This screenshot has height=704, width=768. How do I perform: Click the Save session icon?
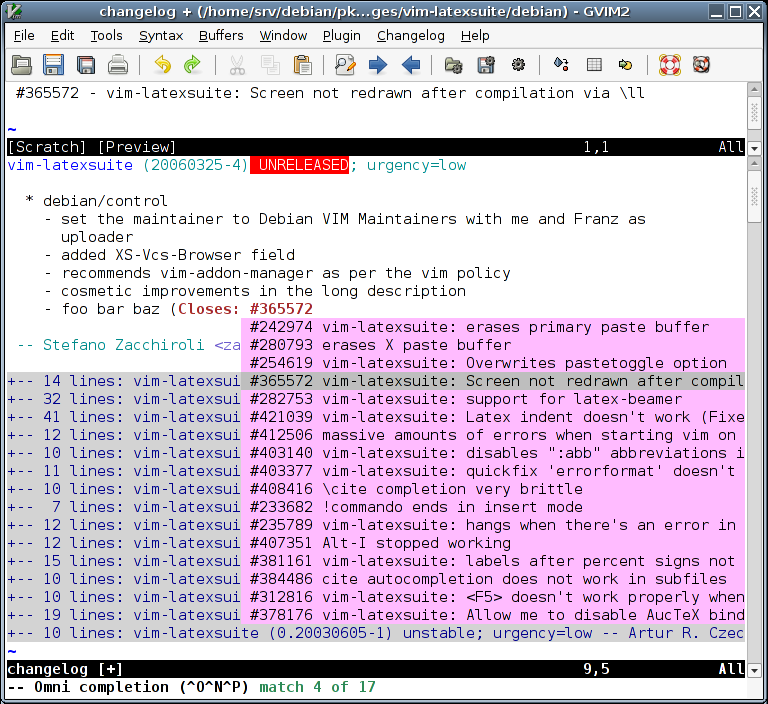(486, 65)
